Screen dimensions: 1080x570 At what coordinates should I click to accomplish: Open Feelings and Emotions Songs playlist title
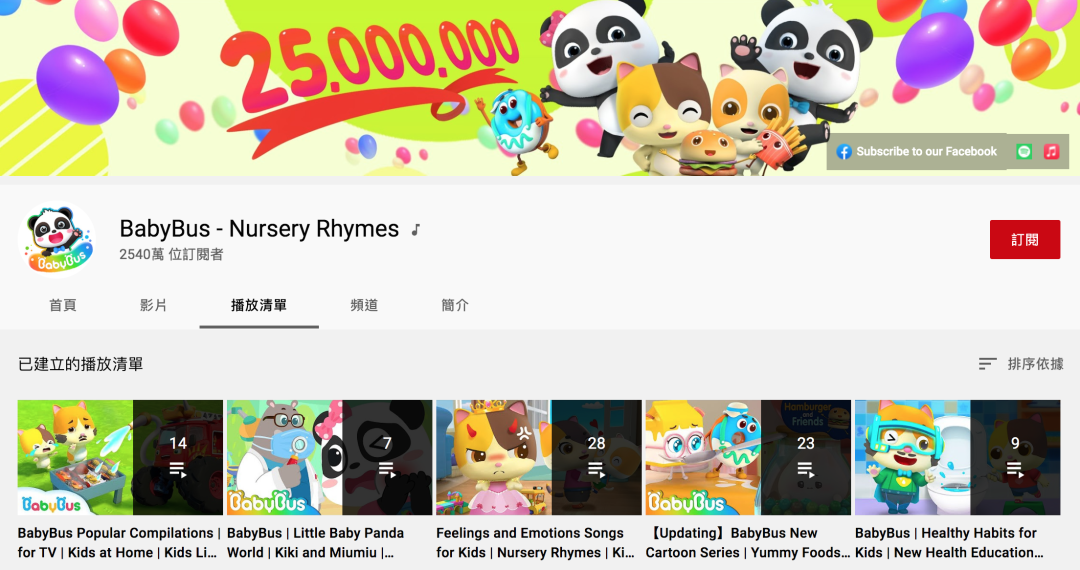[535, 542]
